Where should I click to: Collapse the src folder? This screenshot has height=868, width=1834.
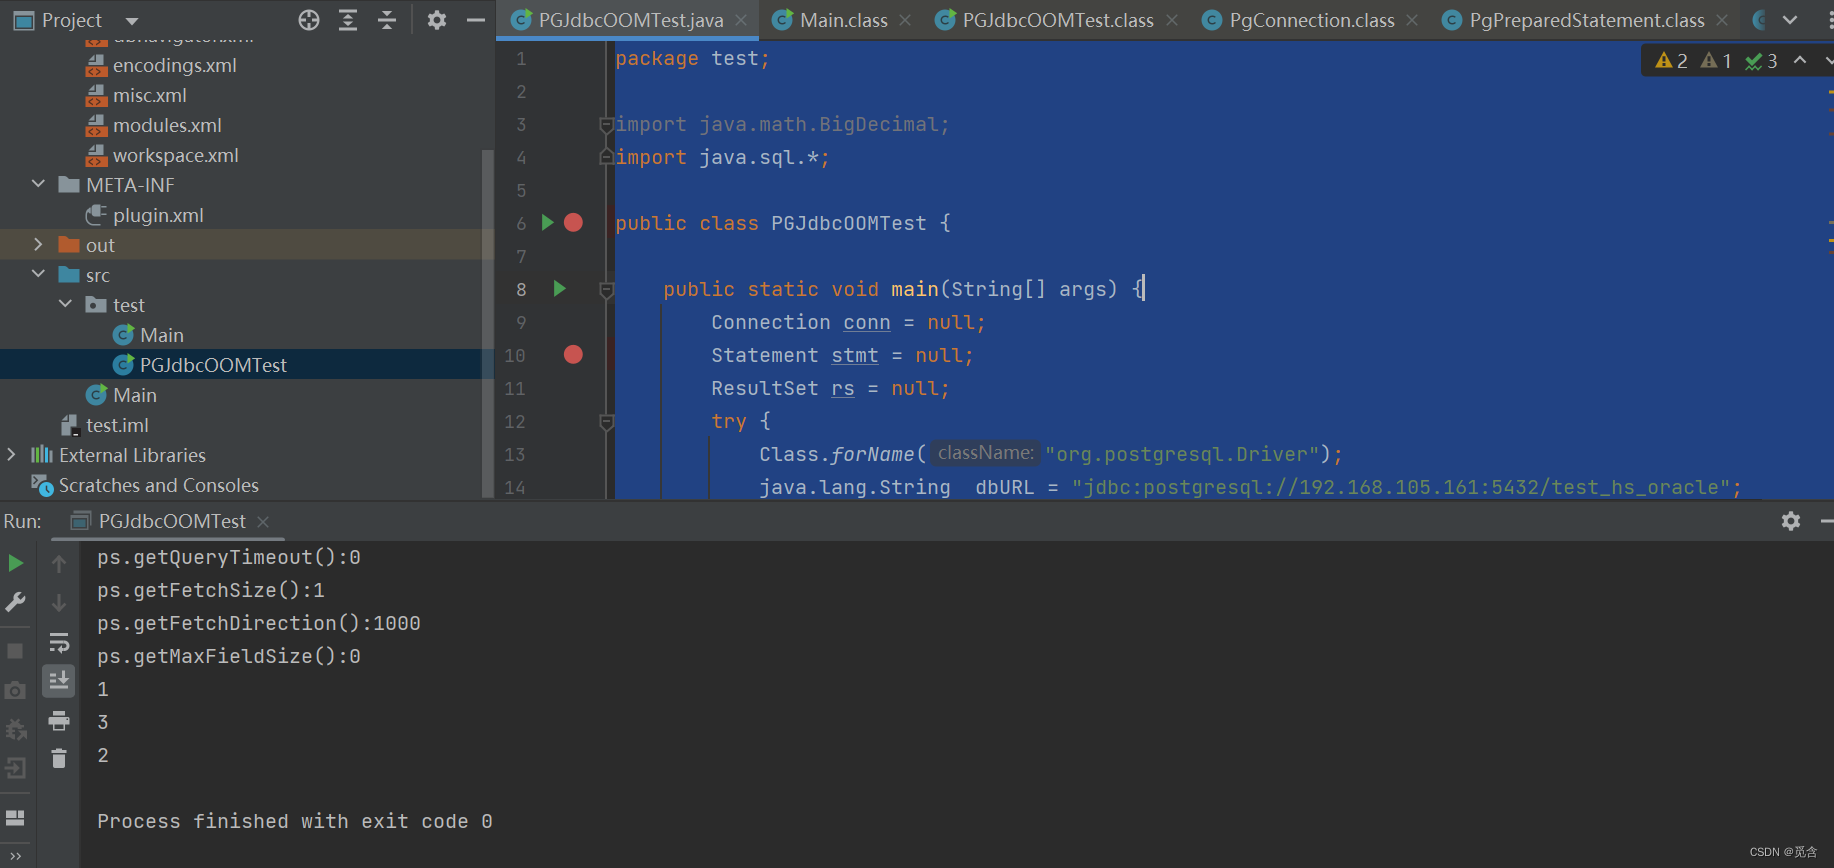38,274
